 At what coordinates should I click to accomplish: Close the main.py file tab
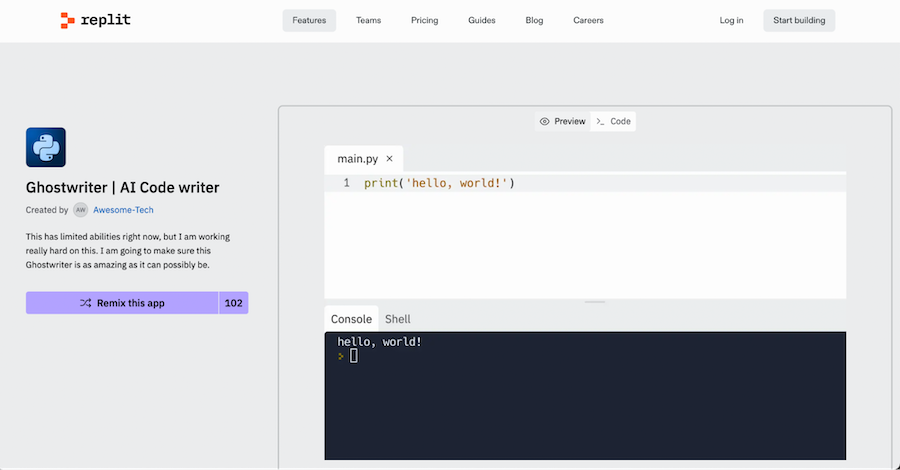tap(389, 158)
